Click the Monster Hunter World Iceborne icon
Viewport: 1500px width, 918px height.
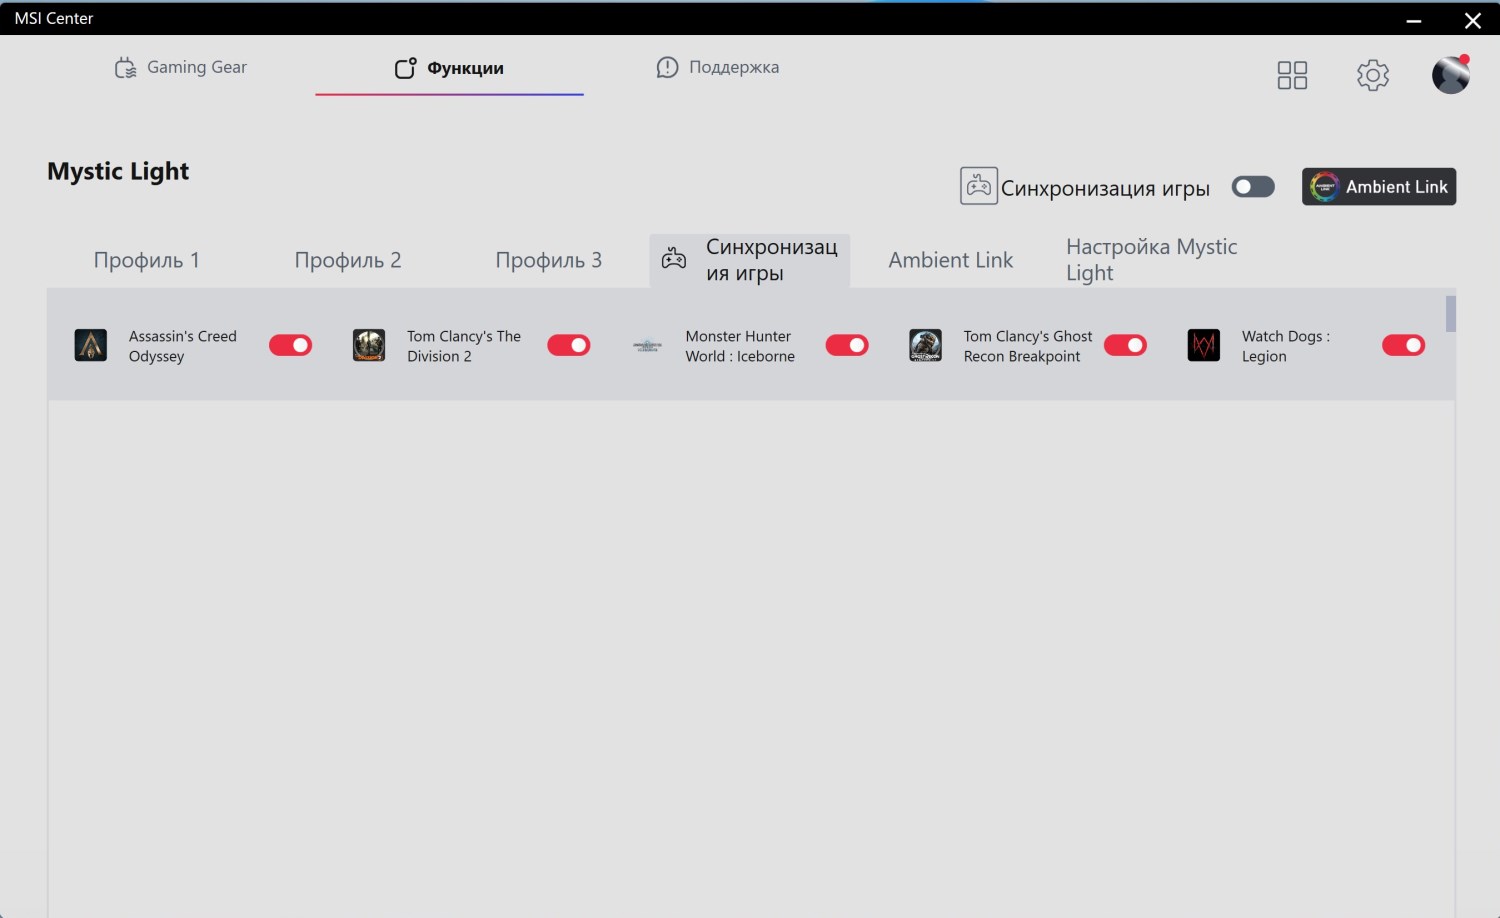(x=647, y=346)
